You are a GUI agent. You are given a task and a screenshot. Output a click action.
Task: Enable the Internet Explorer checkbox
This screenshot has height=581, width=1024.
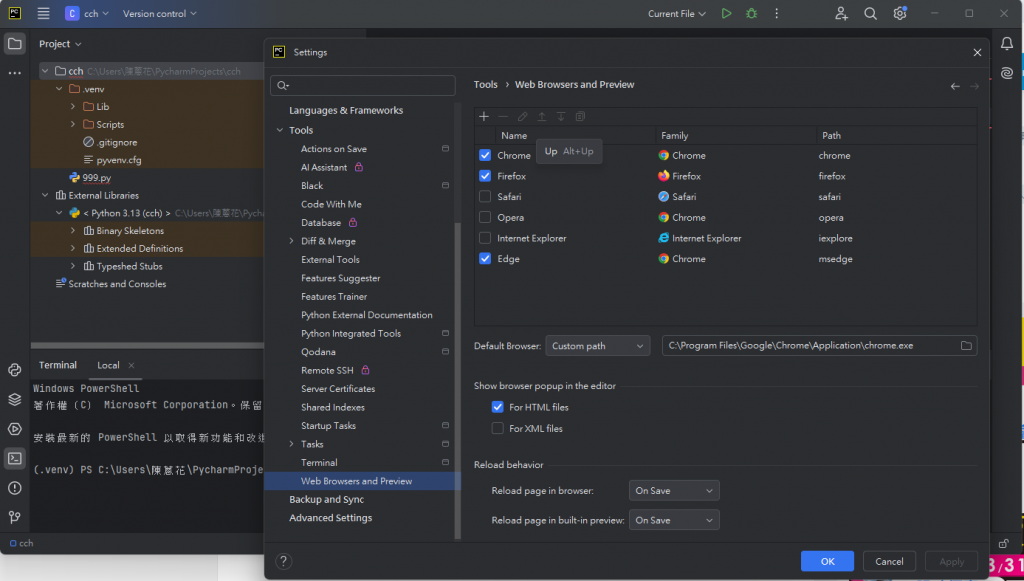(485, 238)
